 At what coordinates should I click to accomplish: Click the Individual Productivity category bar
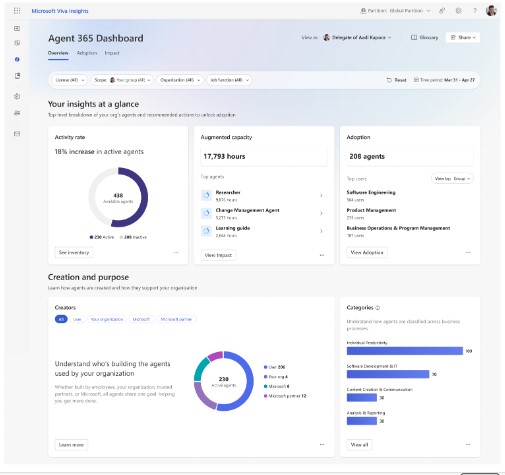tap(405, 351)
